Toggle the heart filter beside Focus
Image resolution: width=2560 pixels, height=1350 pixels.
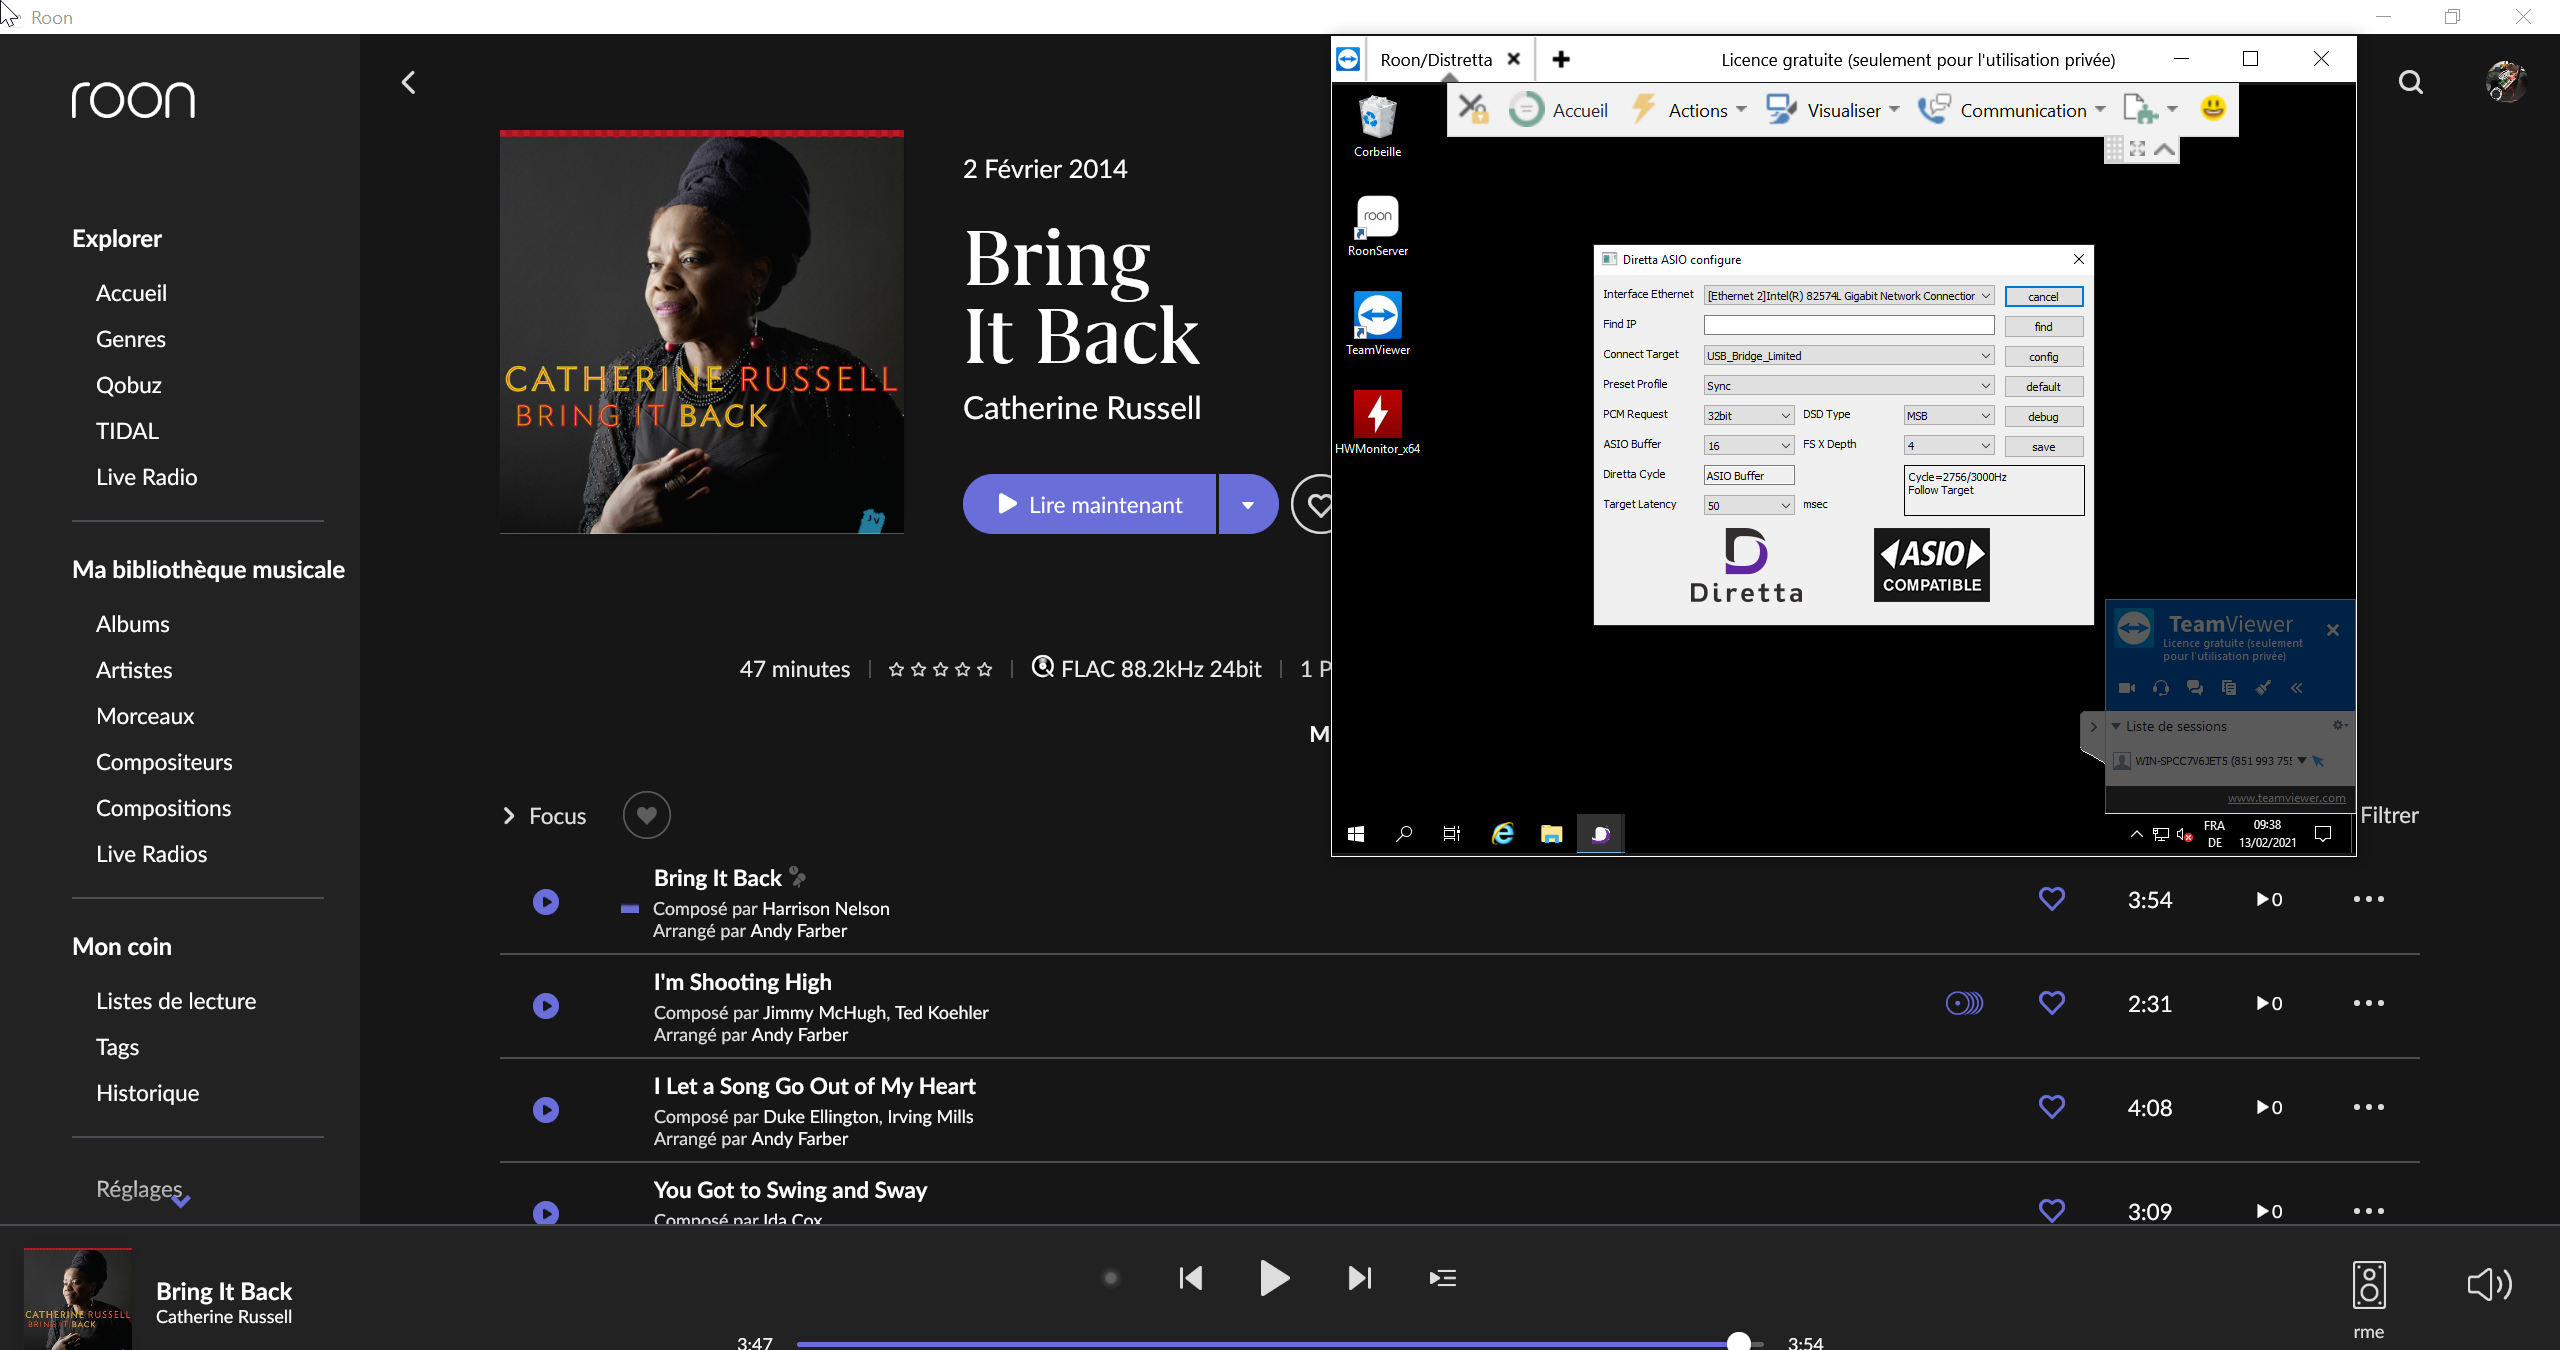point(646,815)
